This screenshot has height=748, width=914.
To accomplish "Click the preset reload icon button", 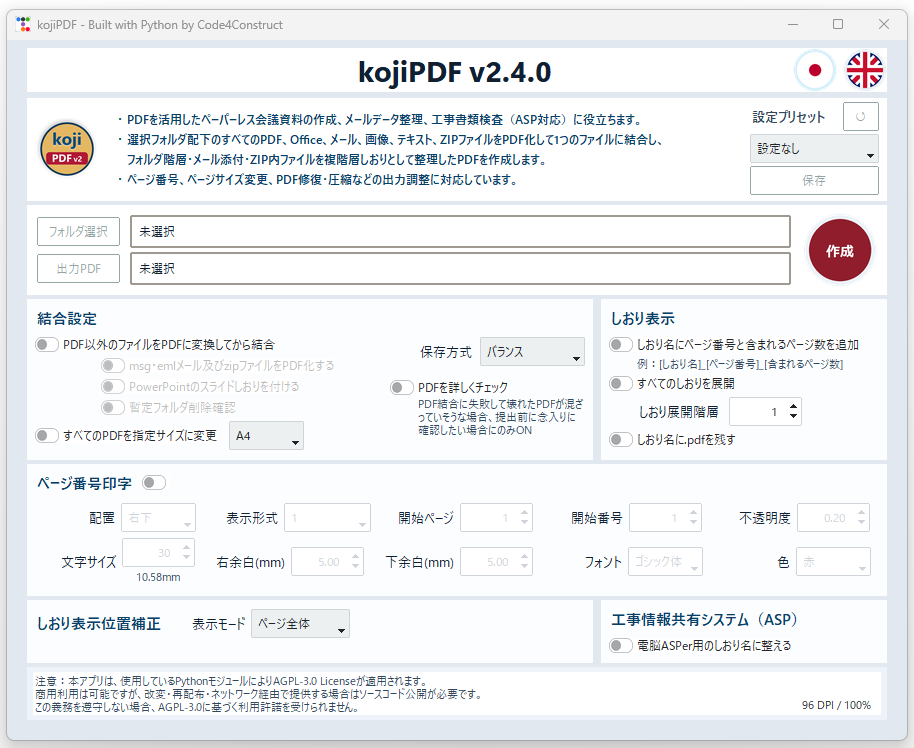I will 860,117.
